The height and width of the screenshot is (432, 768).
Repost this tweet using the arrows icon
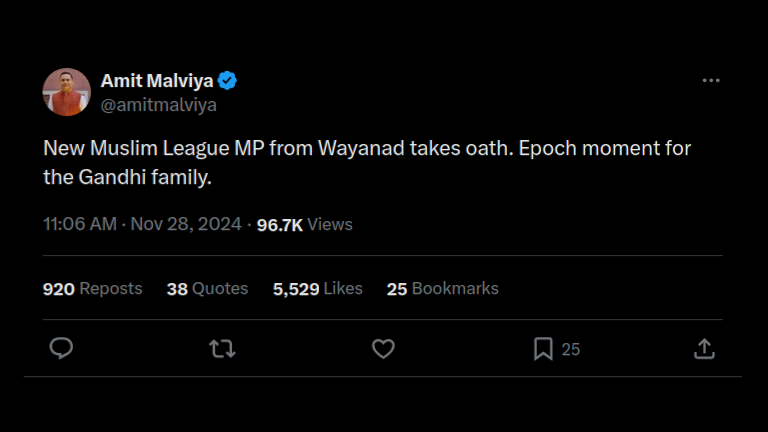tap(222, 348)
